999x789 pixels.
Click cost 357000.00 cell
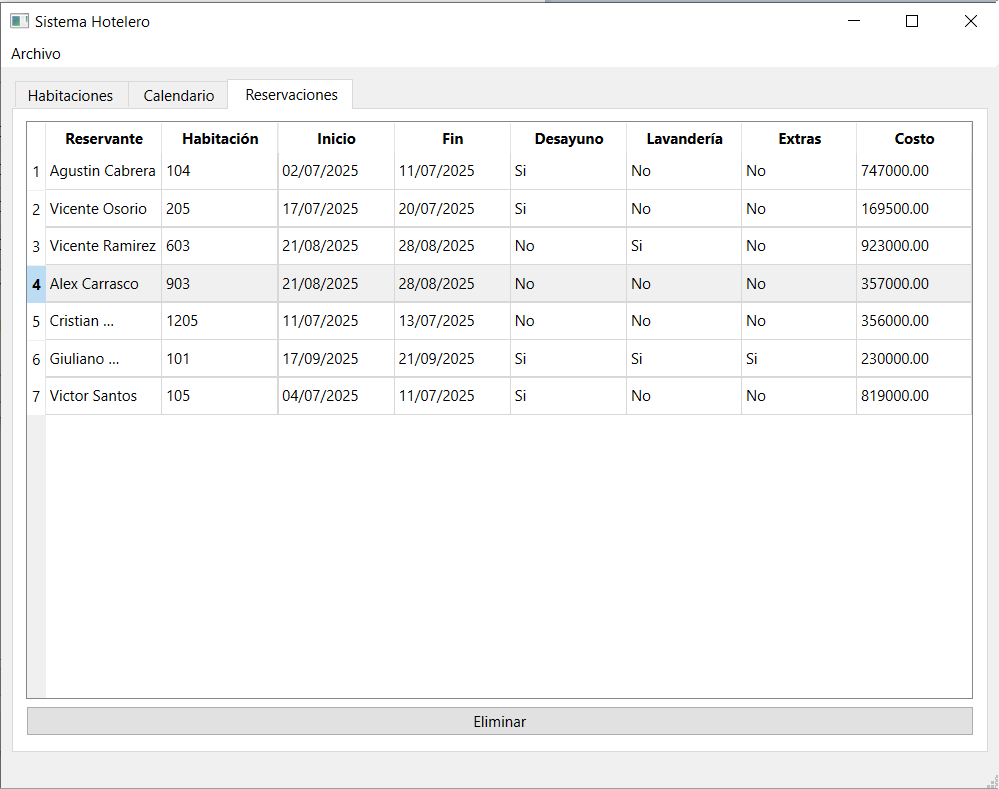click(914, 284)
